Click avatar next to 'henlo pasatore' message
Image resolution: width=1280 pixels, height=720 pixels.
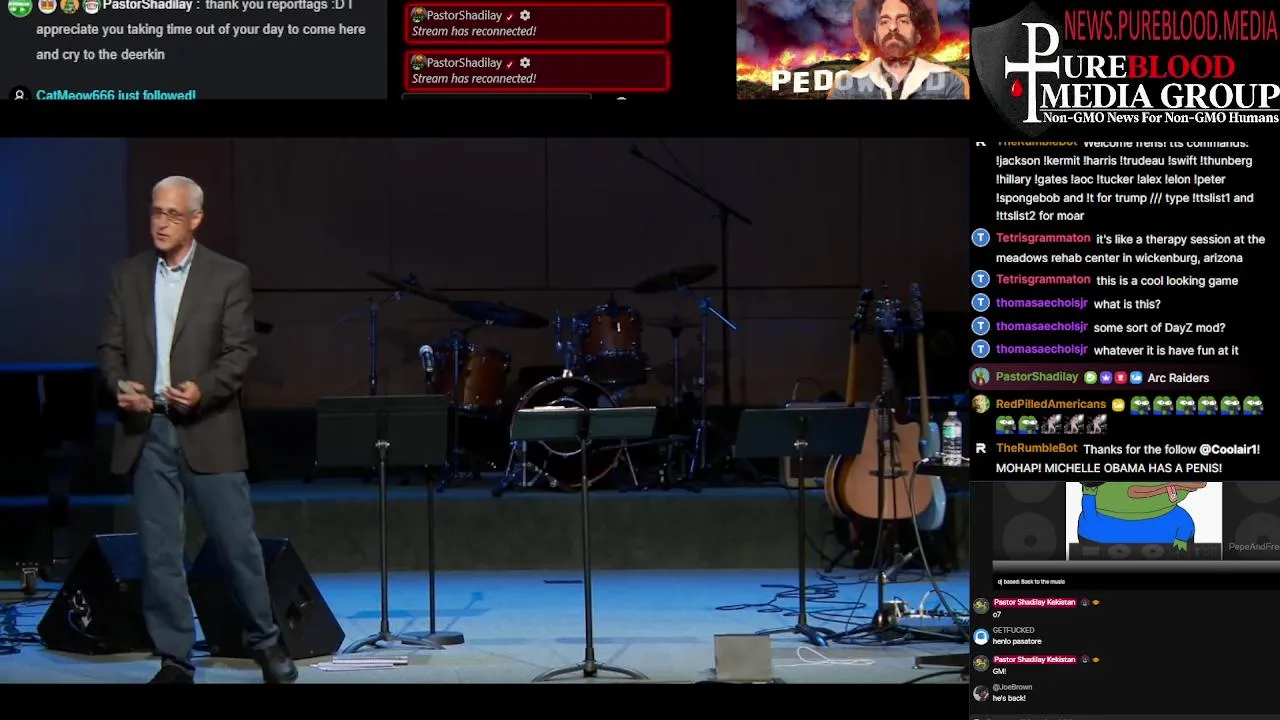pyautogui.click(x=981, y=636)
